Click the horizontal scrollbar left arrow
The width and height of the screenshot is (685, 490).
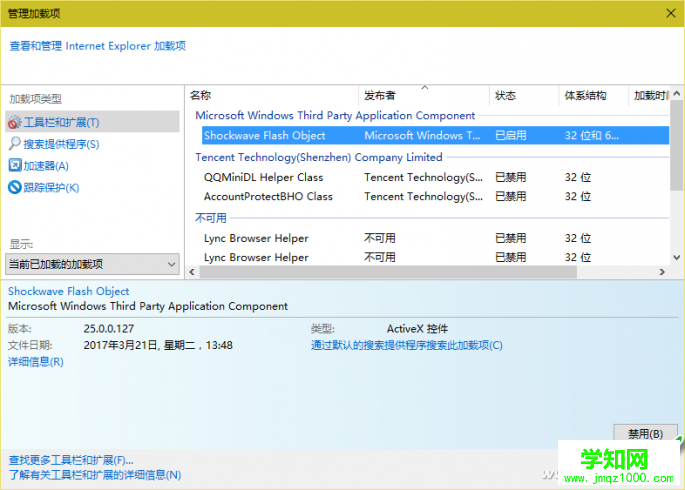(192, 272)
